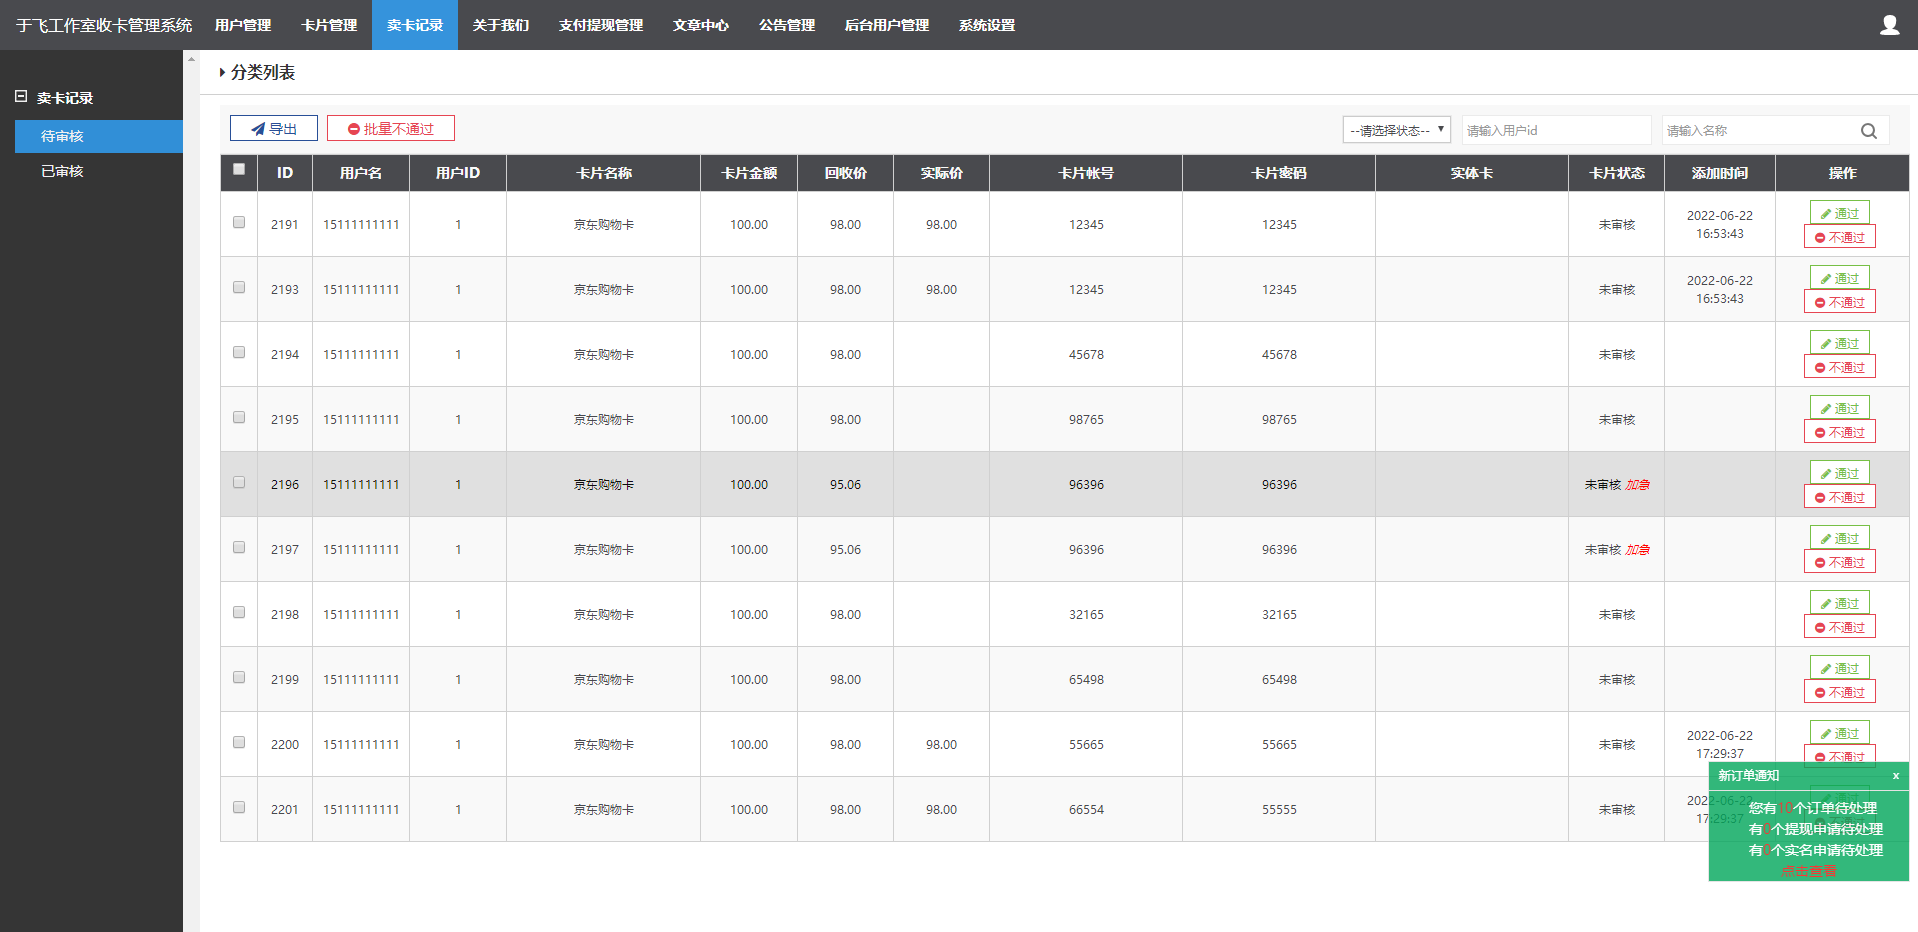Screen dimensions: 1918x932
Task: Collapse the 卖卡记录 sidebar section
Action: [x=21, y=97]
